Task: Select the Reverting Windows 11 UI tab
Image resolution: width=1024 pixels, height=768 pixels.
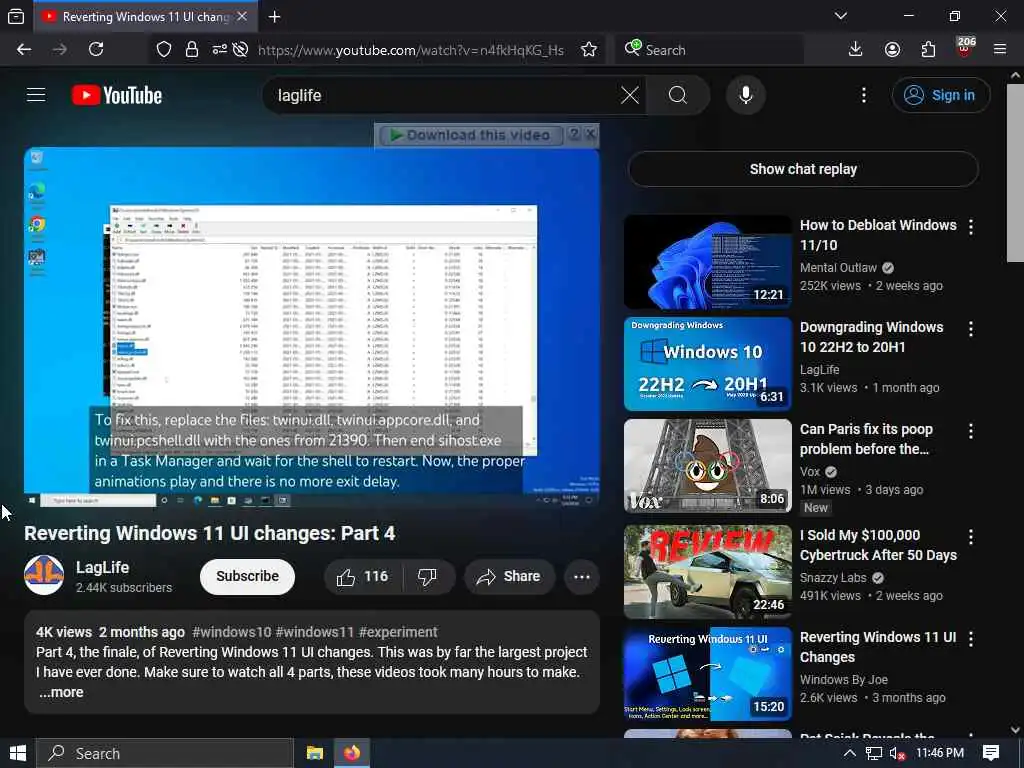Action: [144, 17]
